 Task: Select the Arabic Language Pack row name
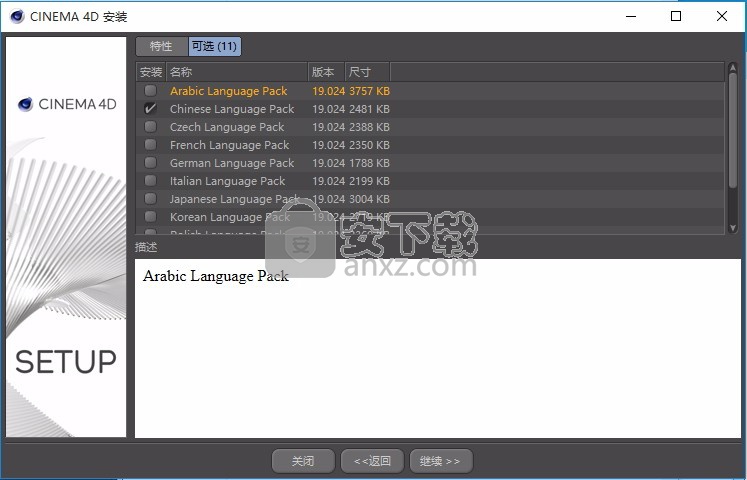229,91
